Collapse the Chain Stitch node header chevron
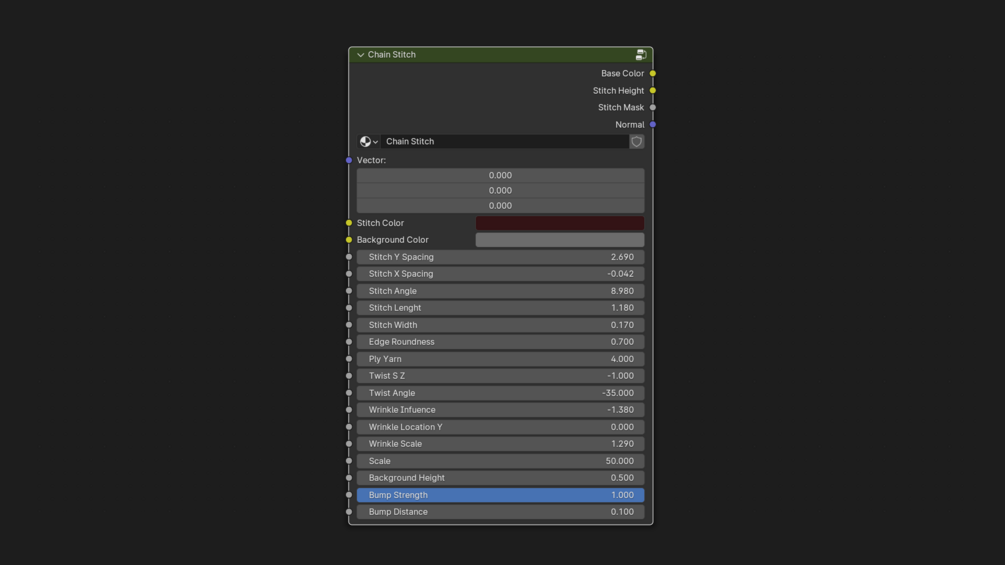The height and width of the screenshot is (565, 1005). click(360, 55)
